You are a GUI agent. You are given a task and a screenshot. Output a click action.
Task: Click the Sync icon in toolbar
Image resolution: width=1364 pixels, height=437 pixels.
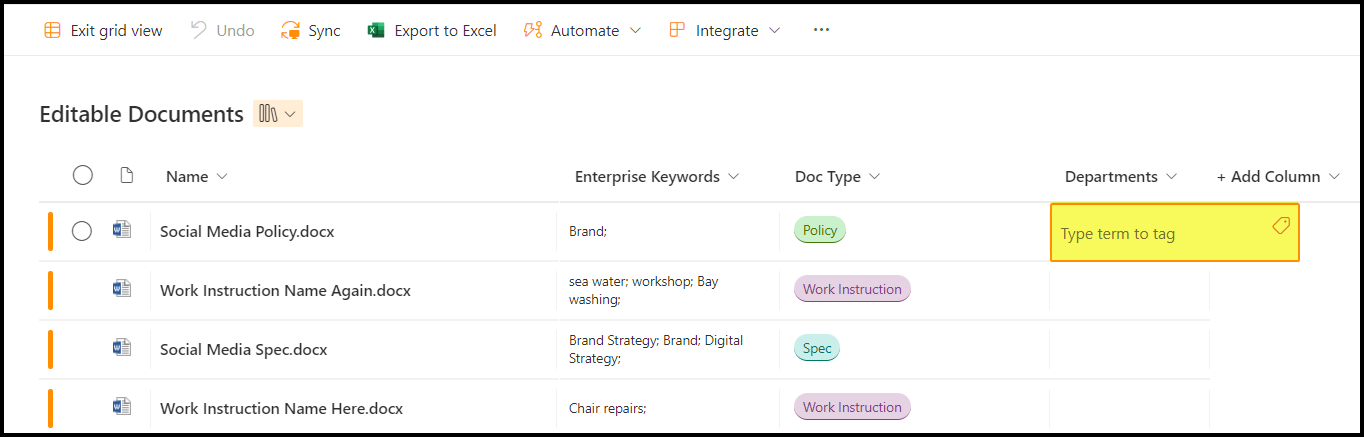pos(290,31)
